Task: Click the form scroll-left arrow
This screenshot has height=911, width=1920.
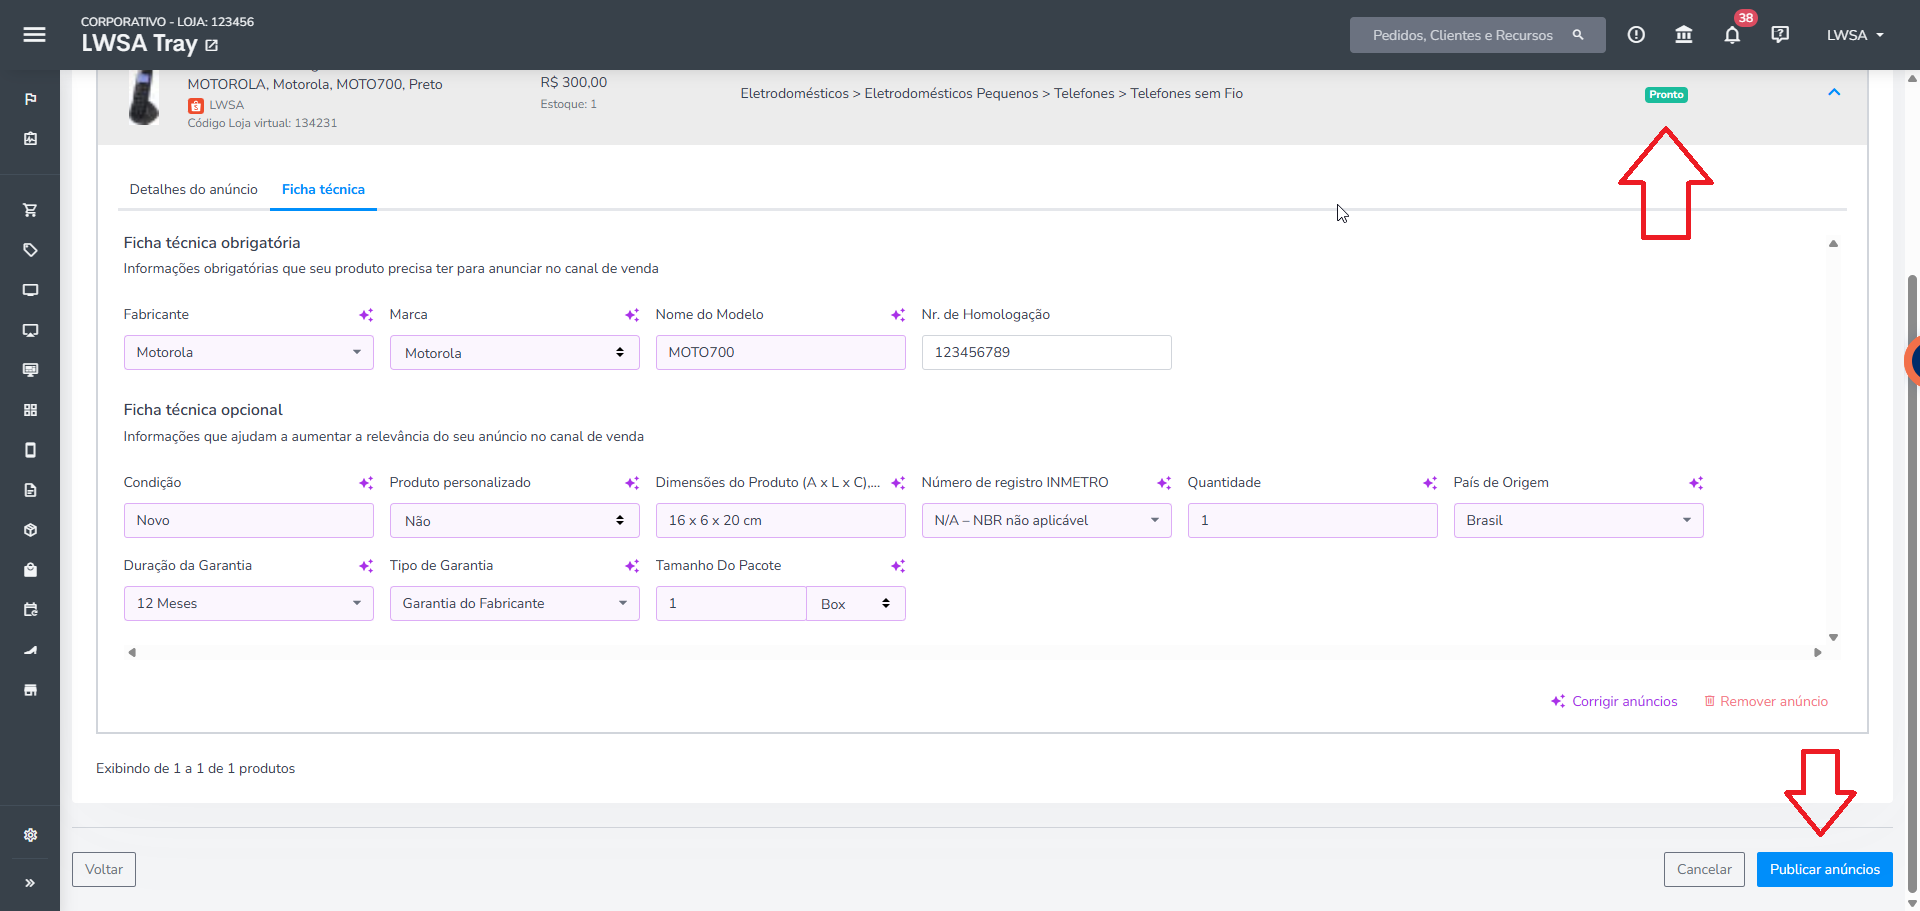Action: [x=132, y=652]
